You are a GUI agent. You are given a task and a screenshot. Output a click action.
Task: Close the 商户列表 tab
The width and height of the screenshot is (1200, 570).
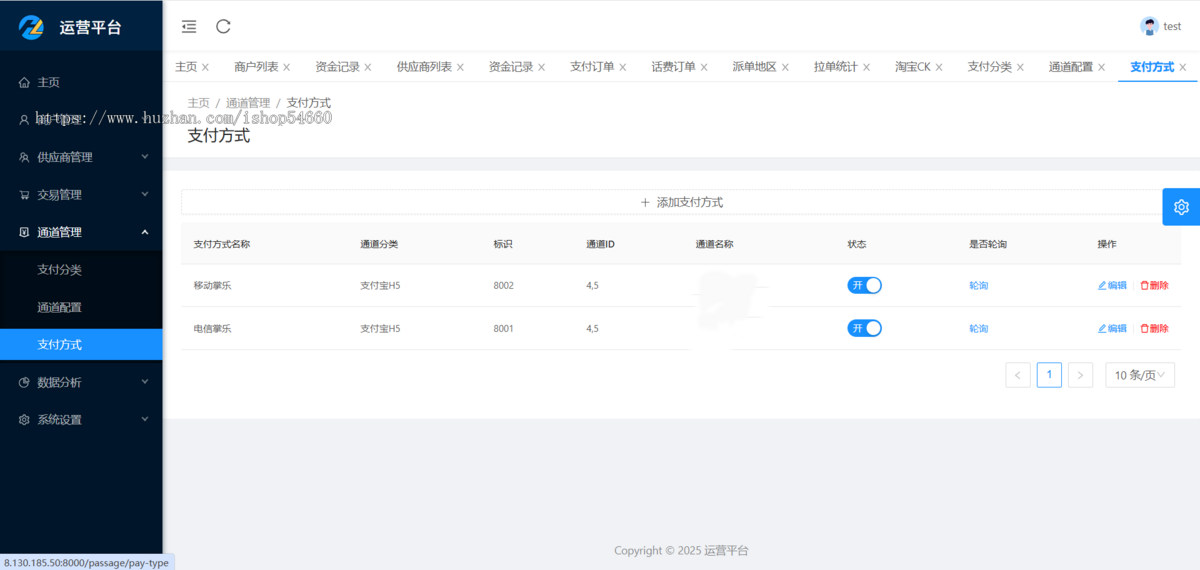pos(286,67)
